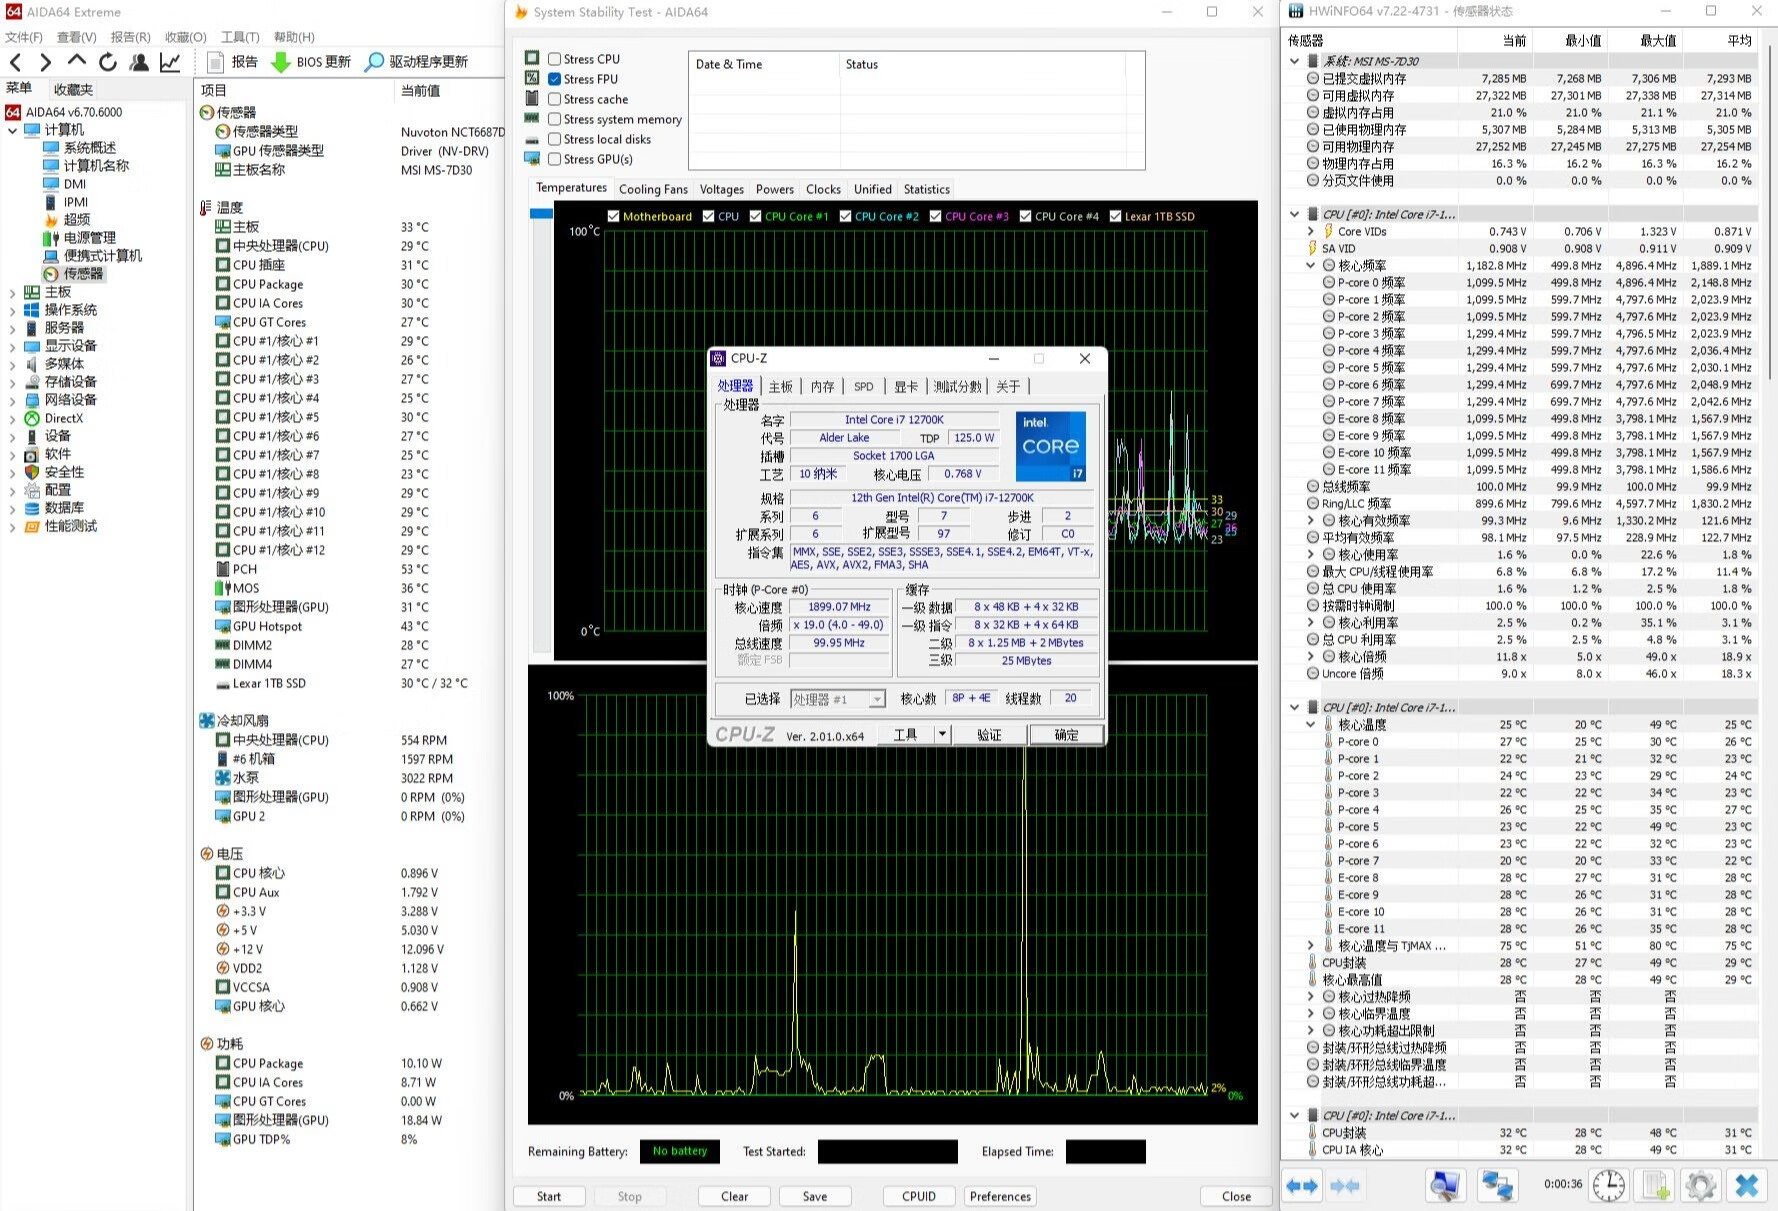The image size is (1778, 1211).
Task: Click 当前值 column header in AIDA64
Action: [x=420, y=90]
